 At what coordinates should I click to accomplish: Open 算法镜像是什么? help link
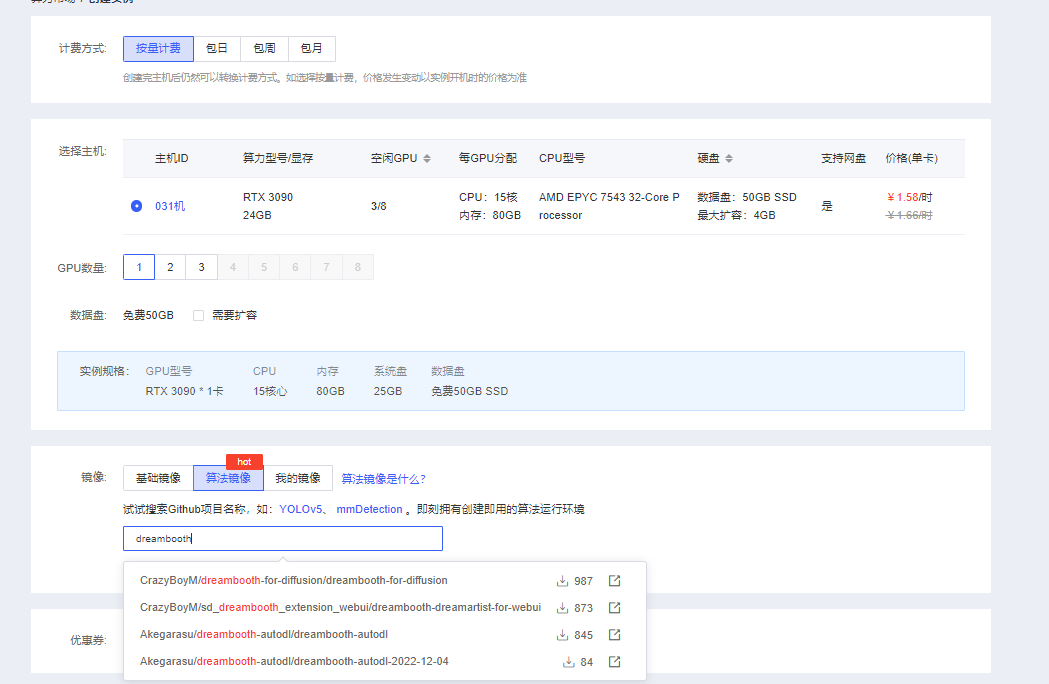(383, 479)
